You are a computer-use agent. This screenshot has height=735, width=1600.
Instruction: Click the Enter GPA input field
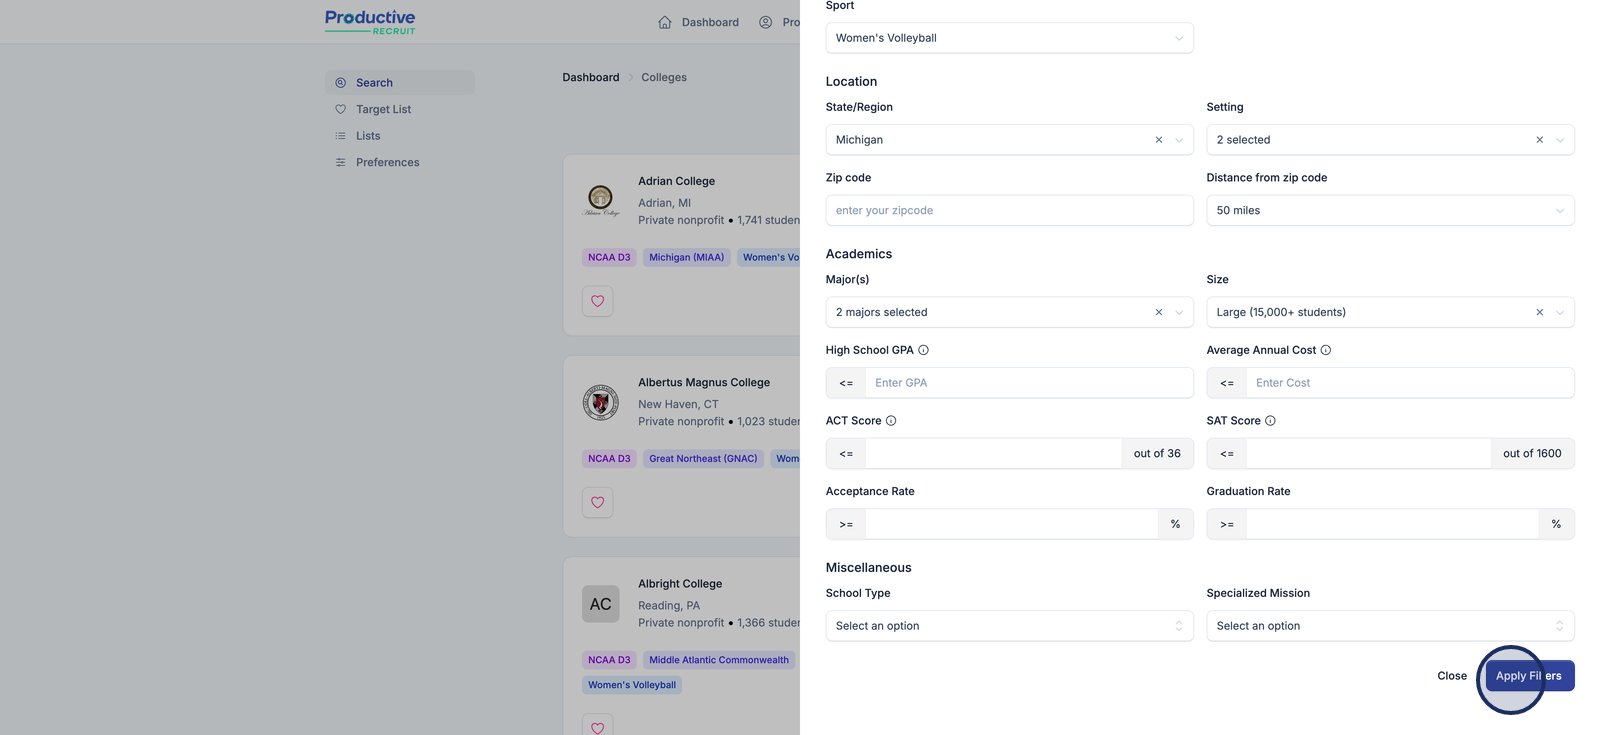tap(1027, 383)
